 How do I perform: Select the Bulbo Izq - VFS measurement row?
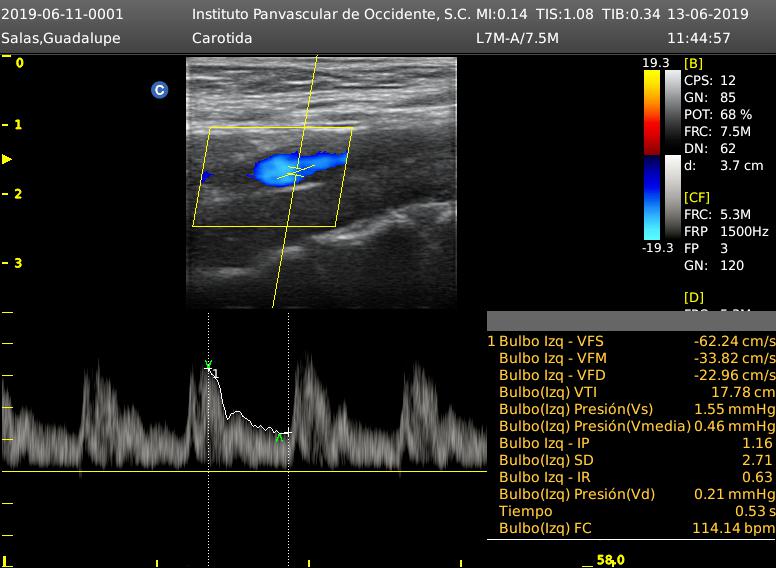(x=630, y=341)
